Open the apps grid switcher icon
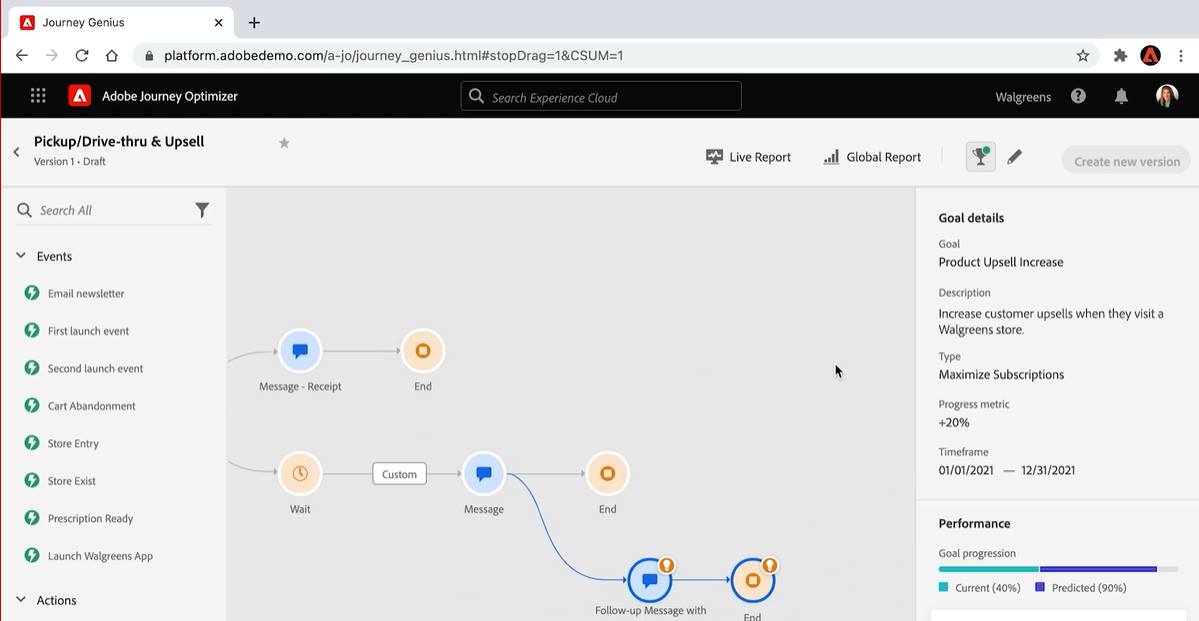The width and height of the screenshot is (1199, 621). (x=37, y=96)
